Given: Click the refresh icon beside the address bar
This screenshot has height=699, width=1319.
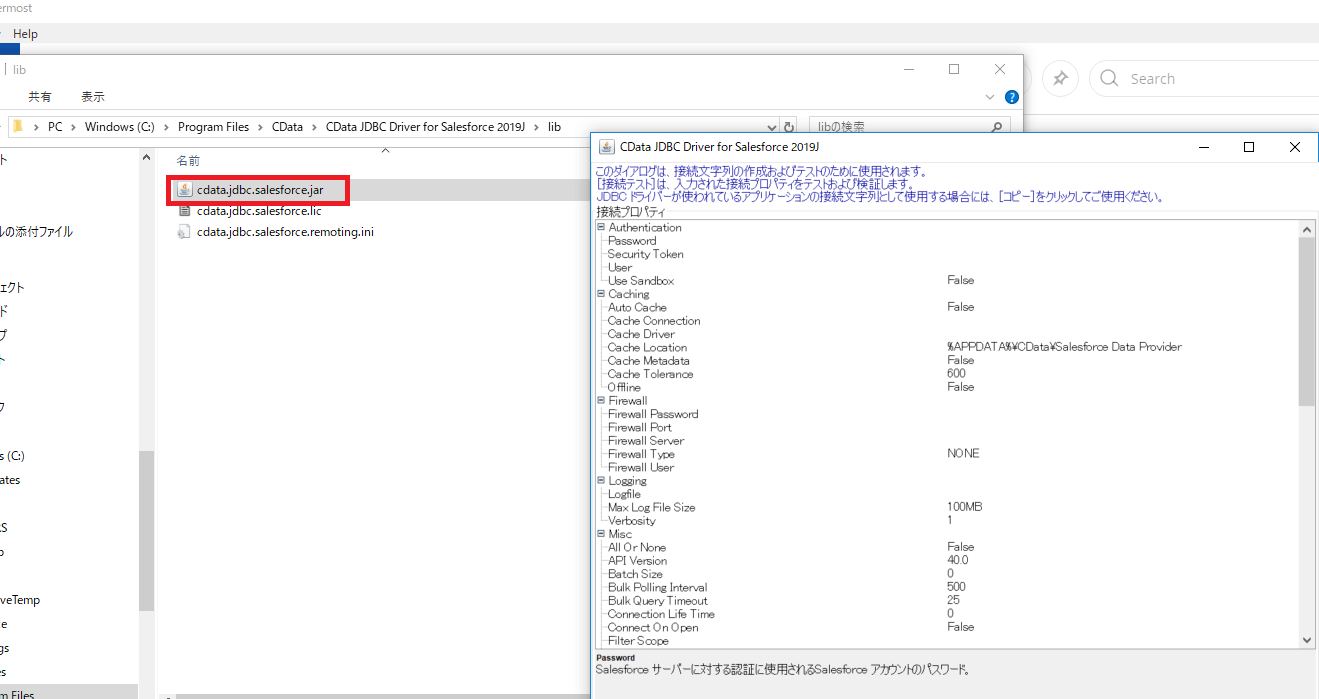Looking at the screenshot, I should pyautogui.click(x=789, y=127).
